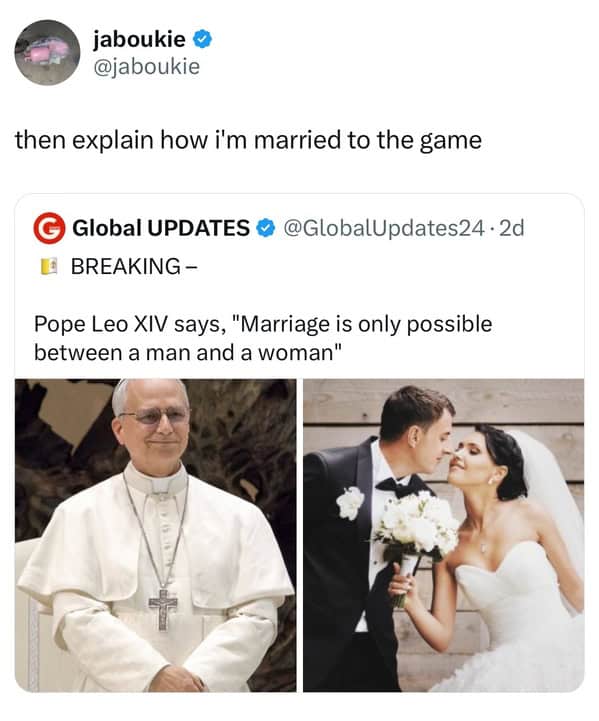This screenshot has height=721, width=599.
Task: Click jaboukie's blue verified badge
Action: 202,39
